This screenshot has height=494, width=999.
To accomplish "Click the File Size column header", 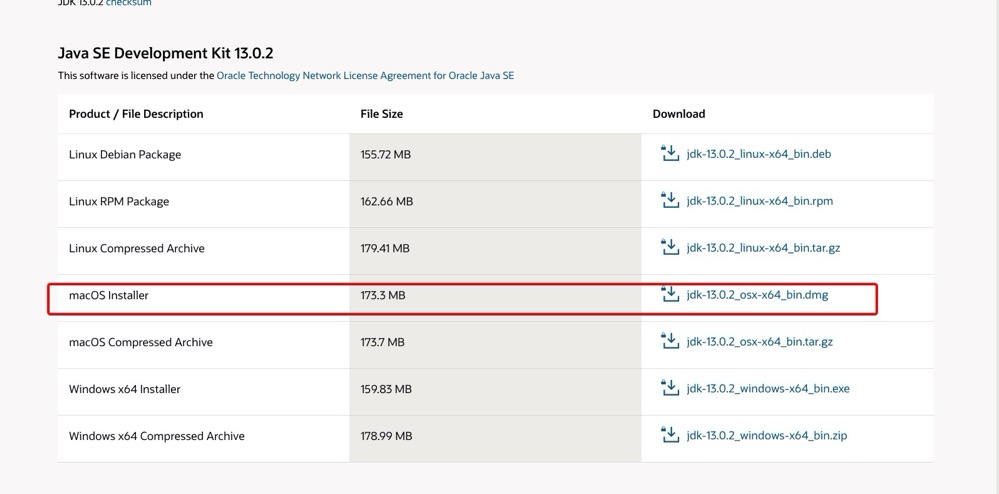I will (x=382, y=114).
